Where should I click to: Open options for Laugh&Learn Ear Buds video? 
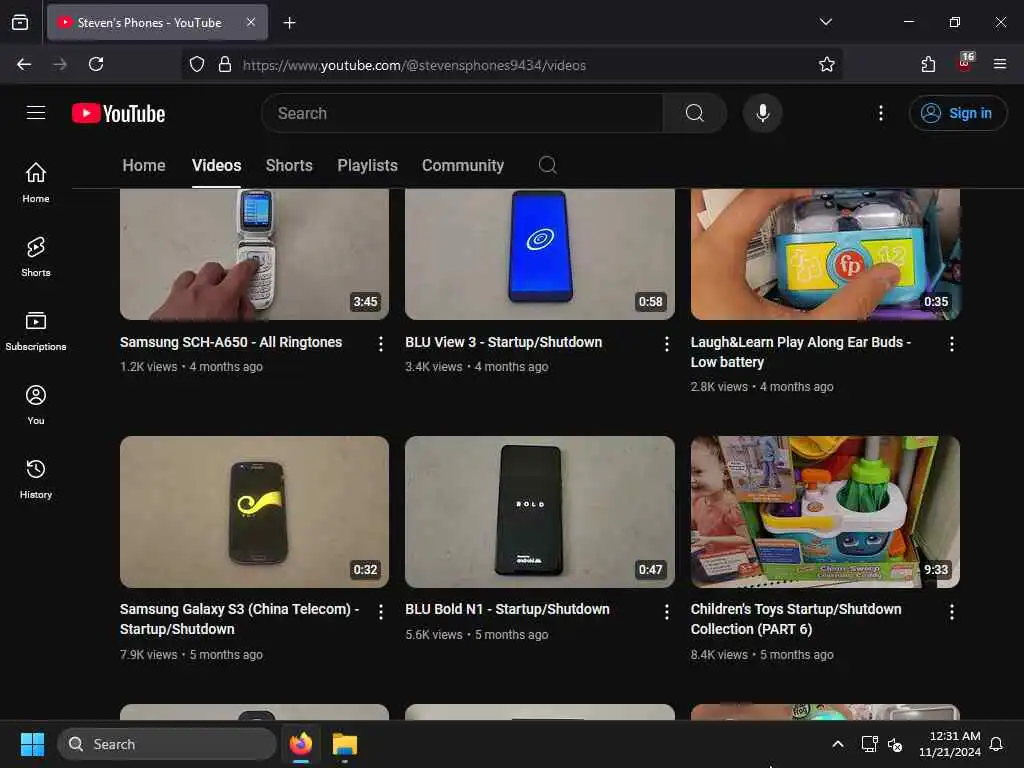coord(952,344)
